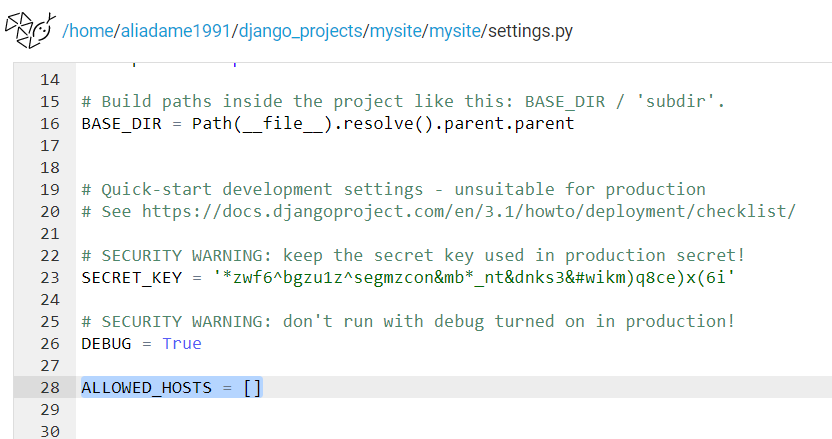Image resolution: width=832 pixels, height=439 pixels.
Task: Place cursor inside ALLOWED_HOSTS brackets
Action: [253, 388]
